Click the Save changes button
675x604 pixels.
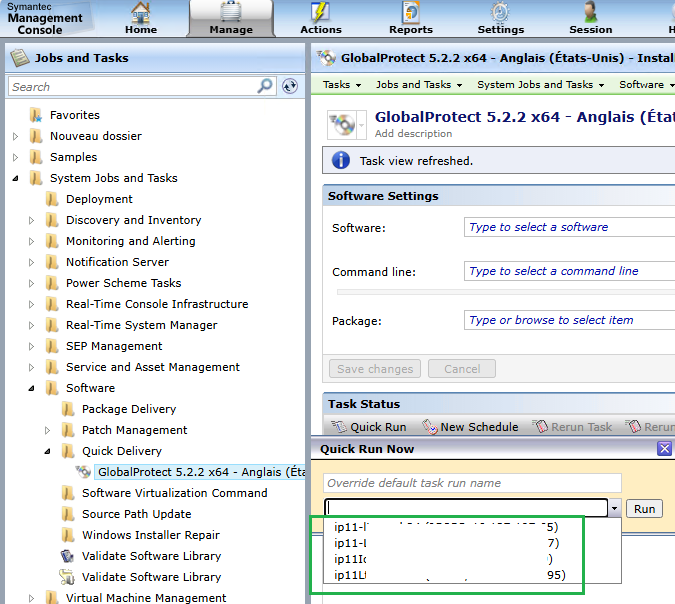click(375, 369)
